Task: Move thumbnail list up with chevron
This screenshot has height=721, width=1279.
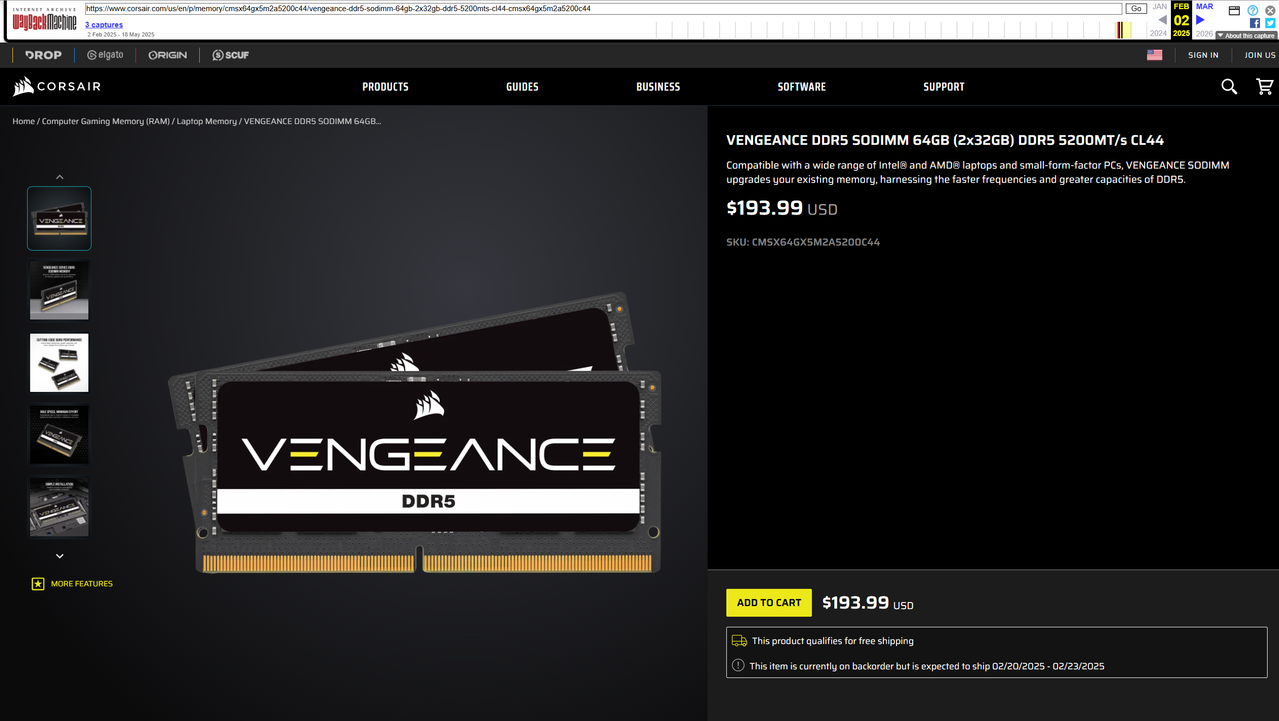Action: 59,177
